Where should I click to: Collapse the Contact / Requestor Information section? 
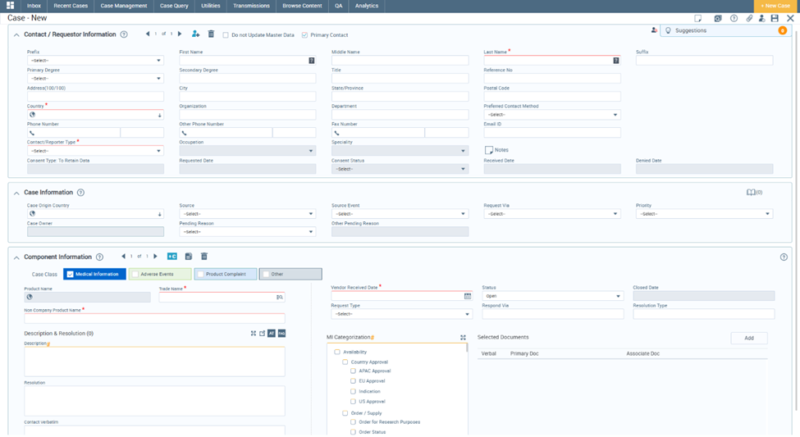click(x=16, y=34)
